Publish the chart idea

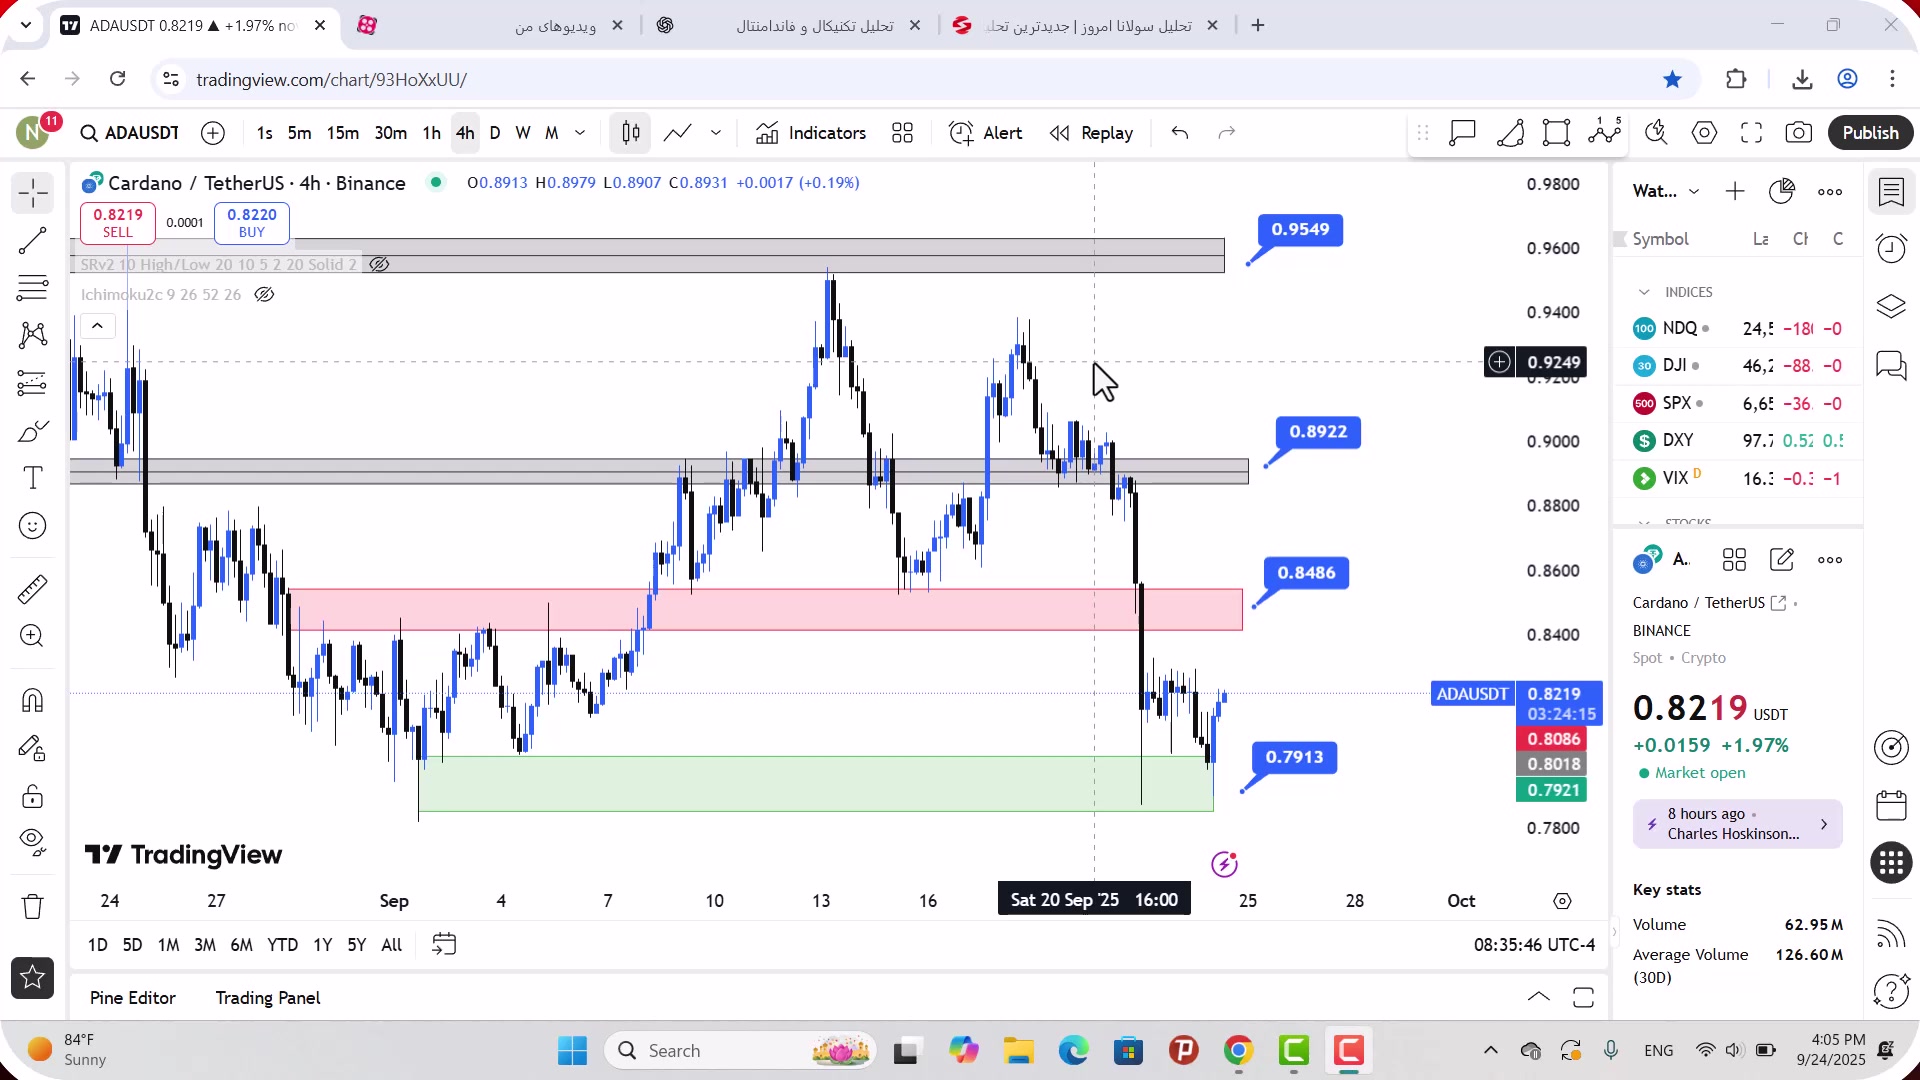pos(1870,133)
